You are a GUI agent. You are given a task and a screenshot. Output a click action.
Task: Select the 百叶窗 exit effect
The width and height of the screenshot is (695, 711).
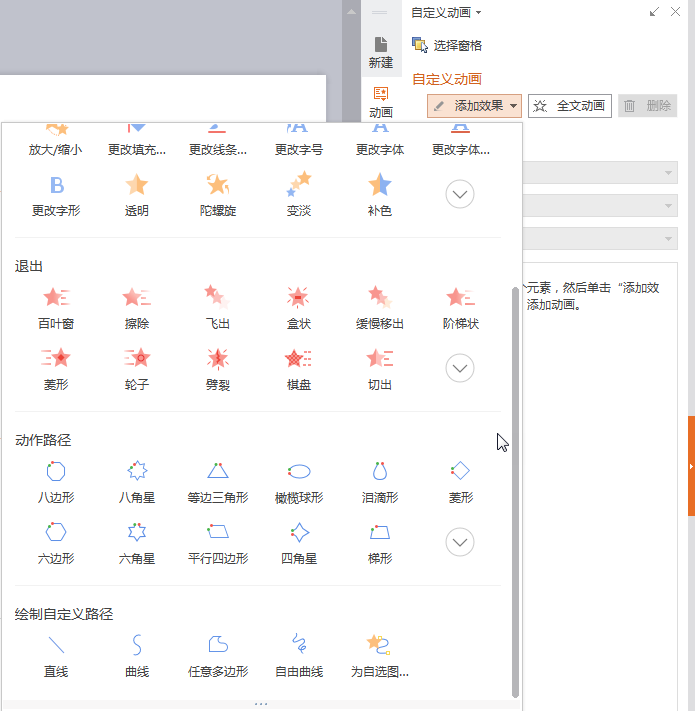click(56, 307)
